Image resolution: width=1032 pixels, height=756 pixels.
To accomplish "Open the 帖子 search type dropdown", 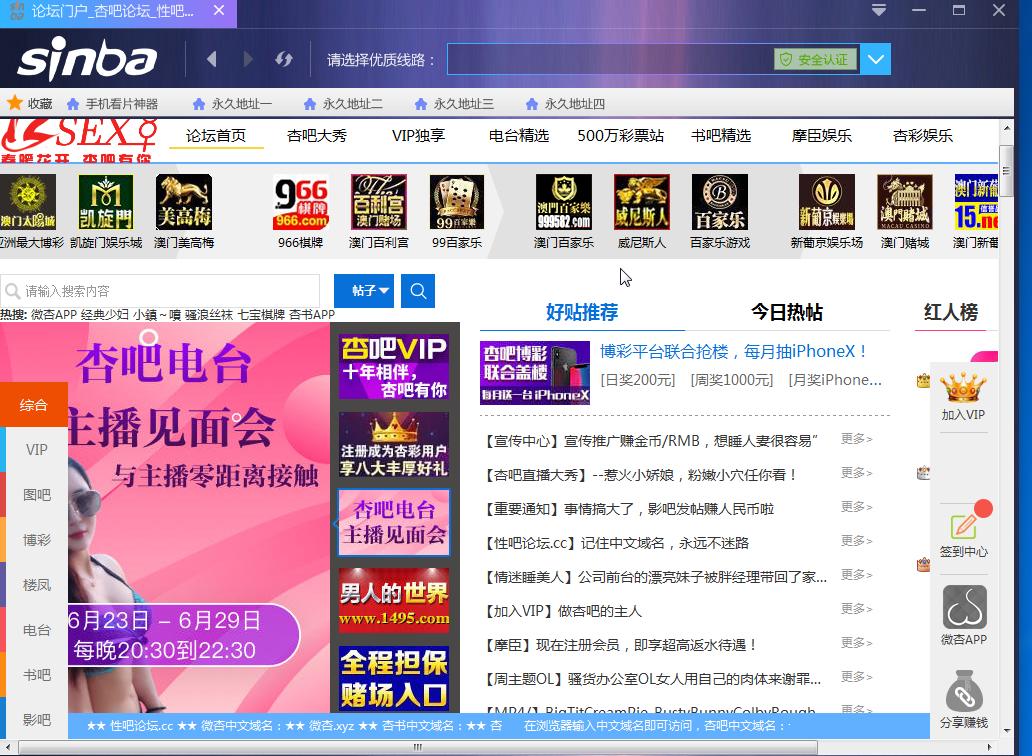I will coord(364,291).
